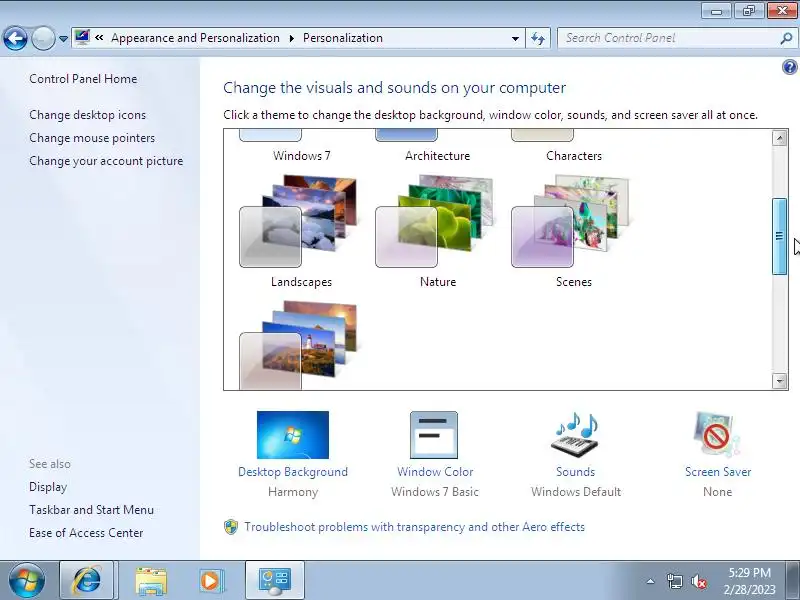
Task: Open Troubleshoot problems with transparency link
Action: pyautogui.click(x=414, y=527)
